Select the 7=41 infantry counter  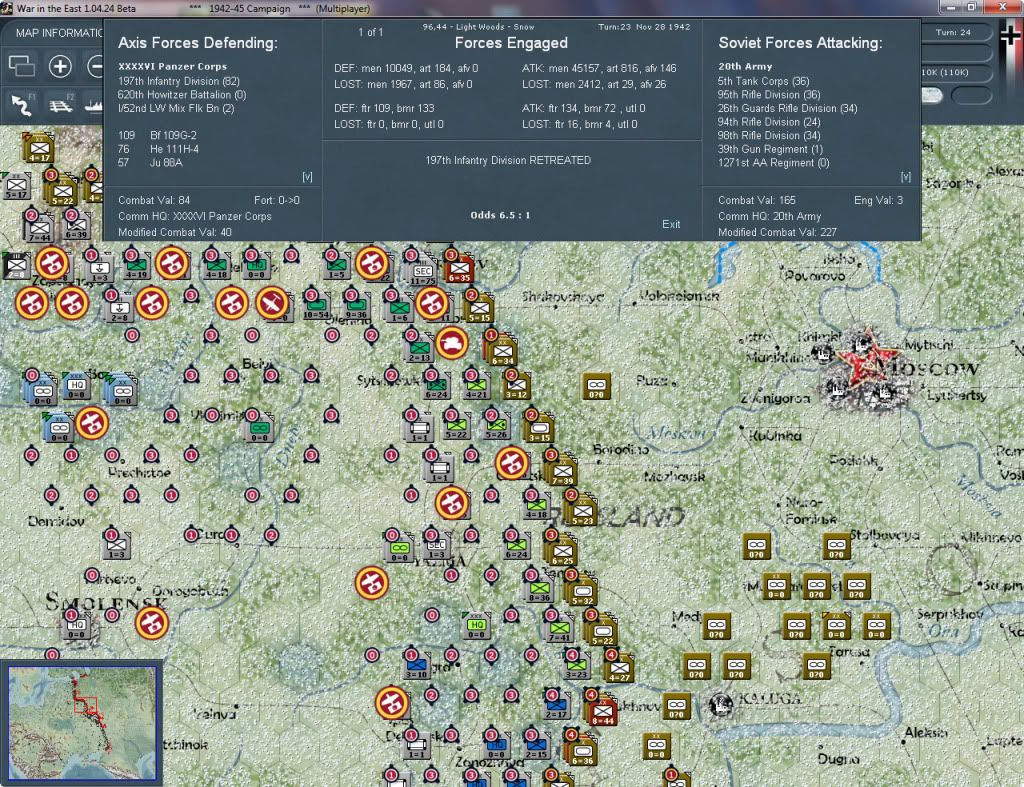[x=560, y=629]
